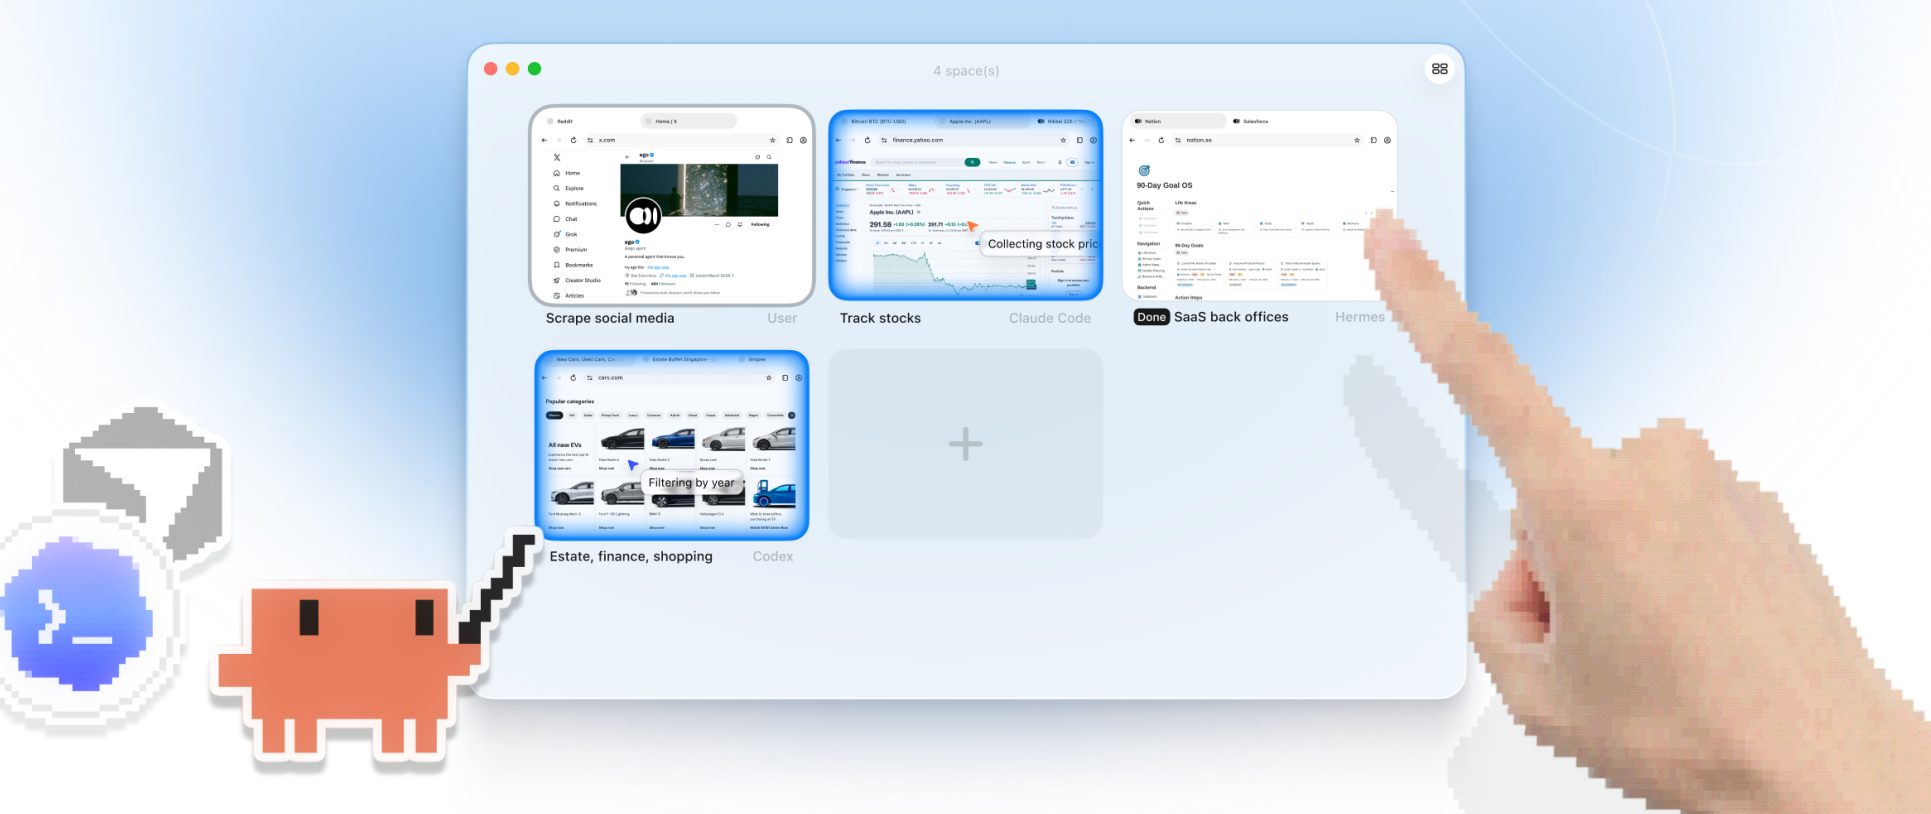Click the Filtering by year status tooltip
This screenshot has height=814, width=1931.
pyautogui.click(x=691, y=483)
